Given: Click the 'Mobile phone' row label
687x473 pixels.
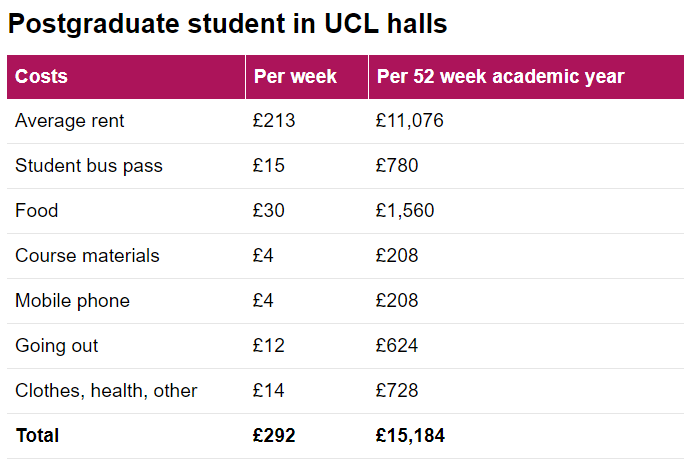Looking at the screenshot, I should tap(72, 301).
